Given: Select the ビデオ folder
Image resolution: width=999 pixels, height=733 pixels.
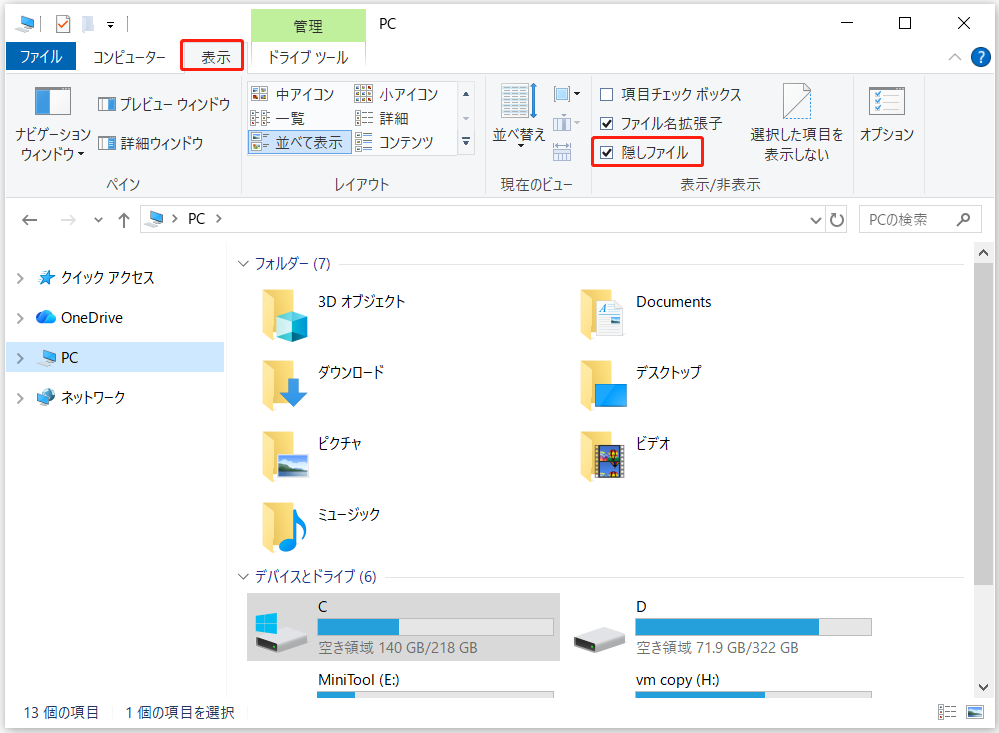Looking at the screenshot, I should [x=626, y=456].
